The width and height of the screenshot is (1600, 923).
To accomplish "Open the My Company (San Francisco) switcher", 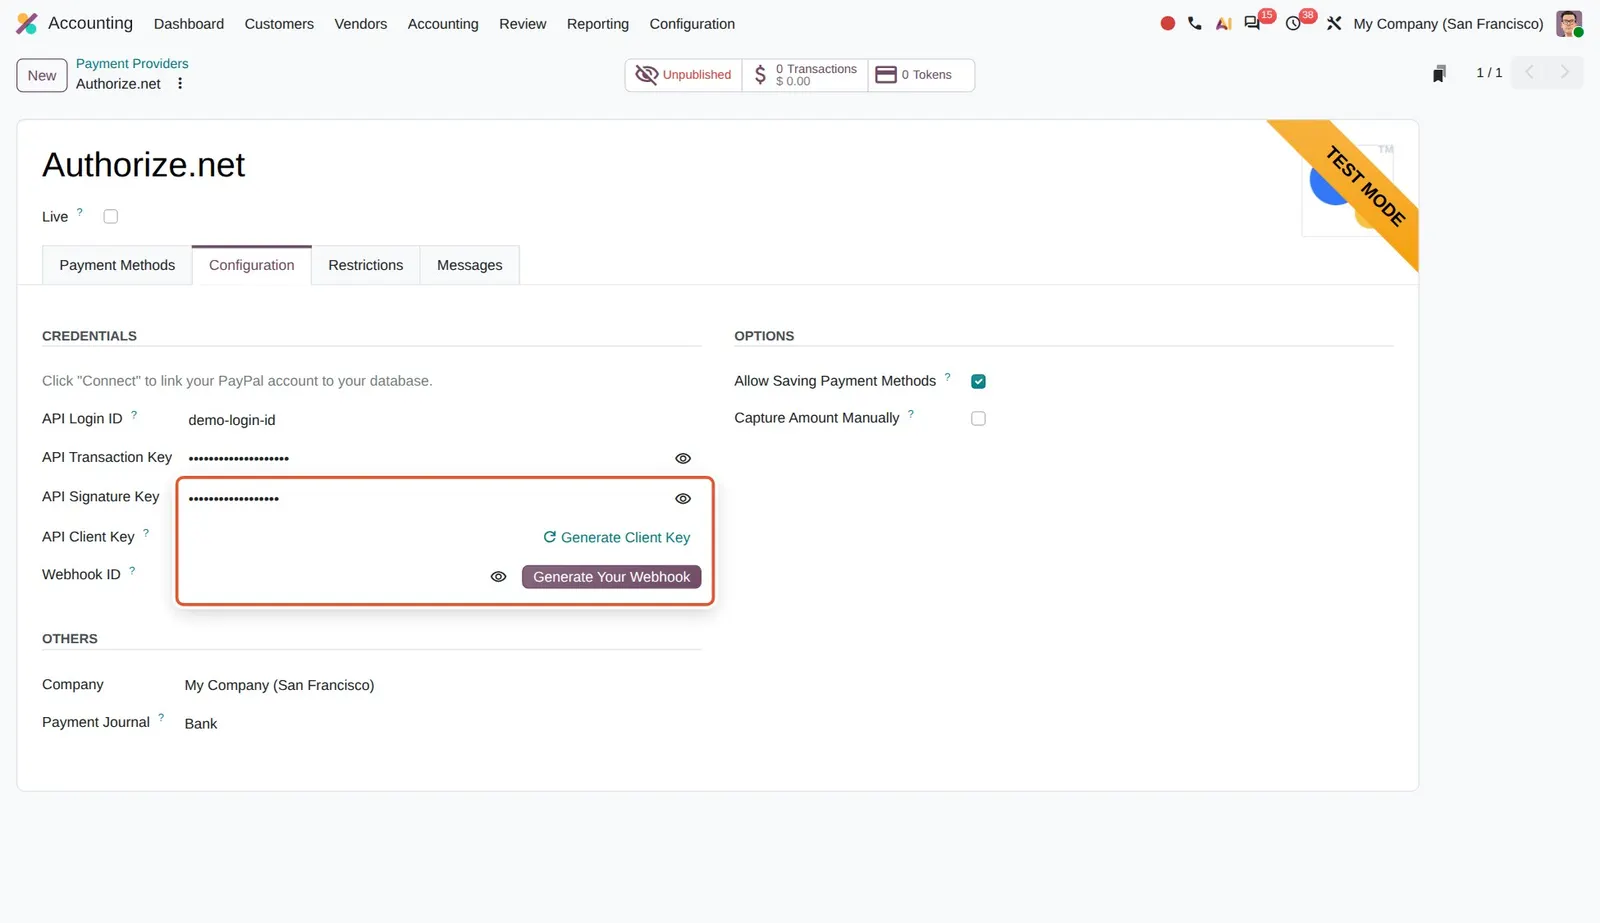I will [x=1448, y=24].
